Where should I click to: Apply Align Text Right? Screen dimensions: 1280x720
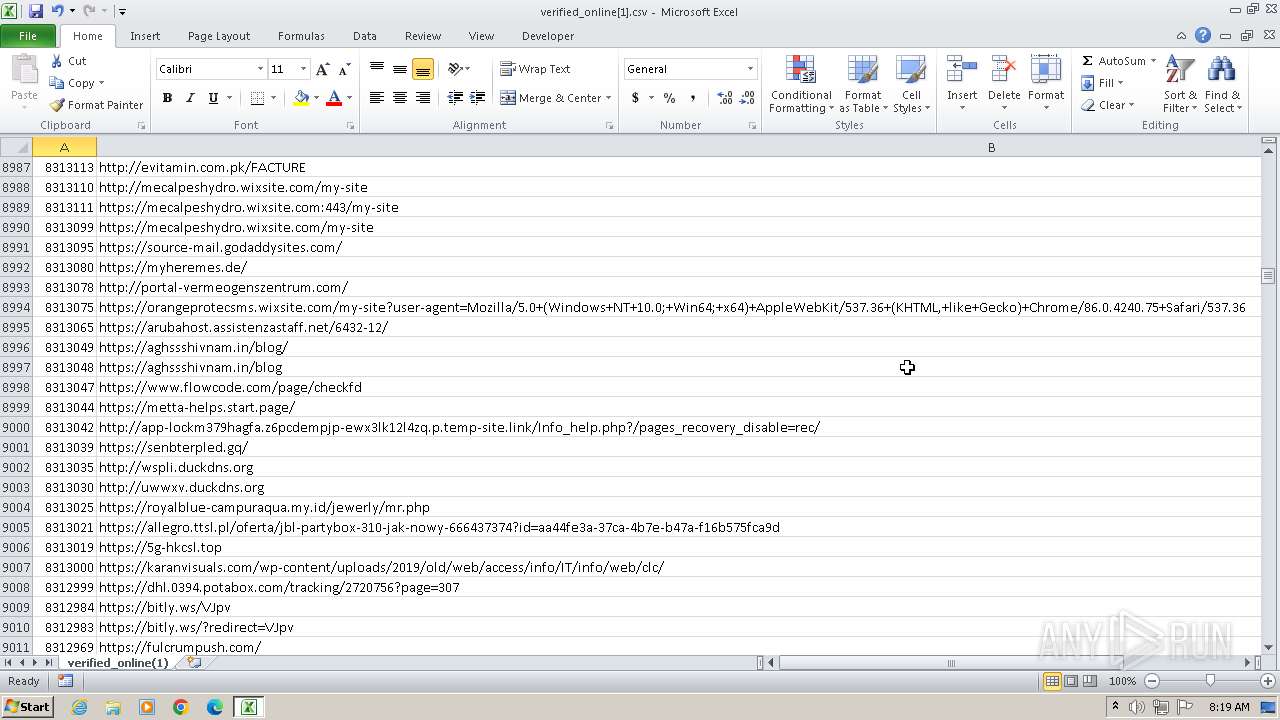pos(423,98)
